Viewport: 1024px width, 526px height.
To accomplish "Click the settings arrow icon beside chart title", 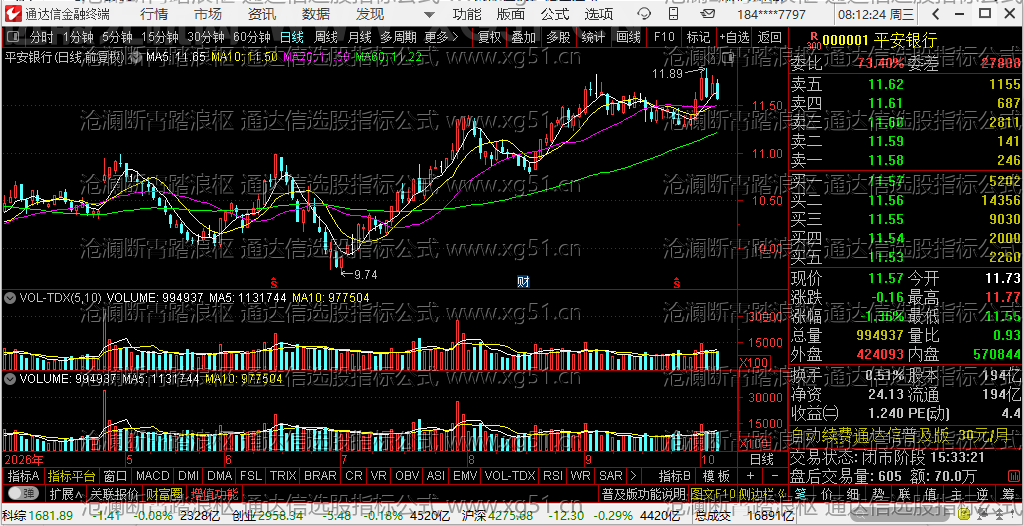I will (x=136, y=57).
